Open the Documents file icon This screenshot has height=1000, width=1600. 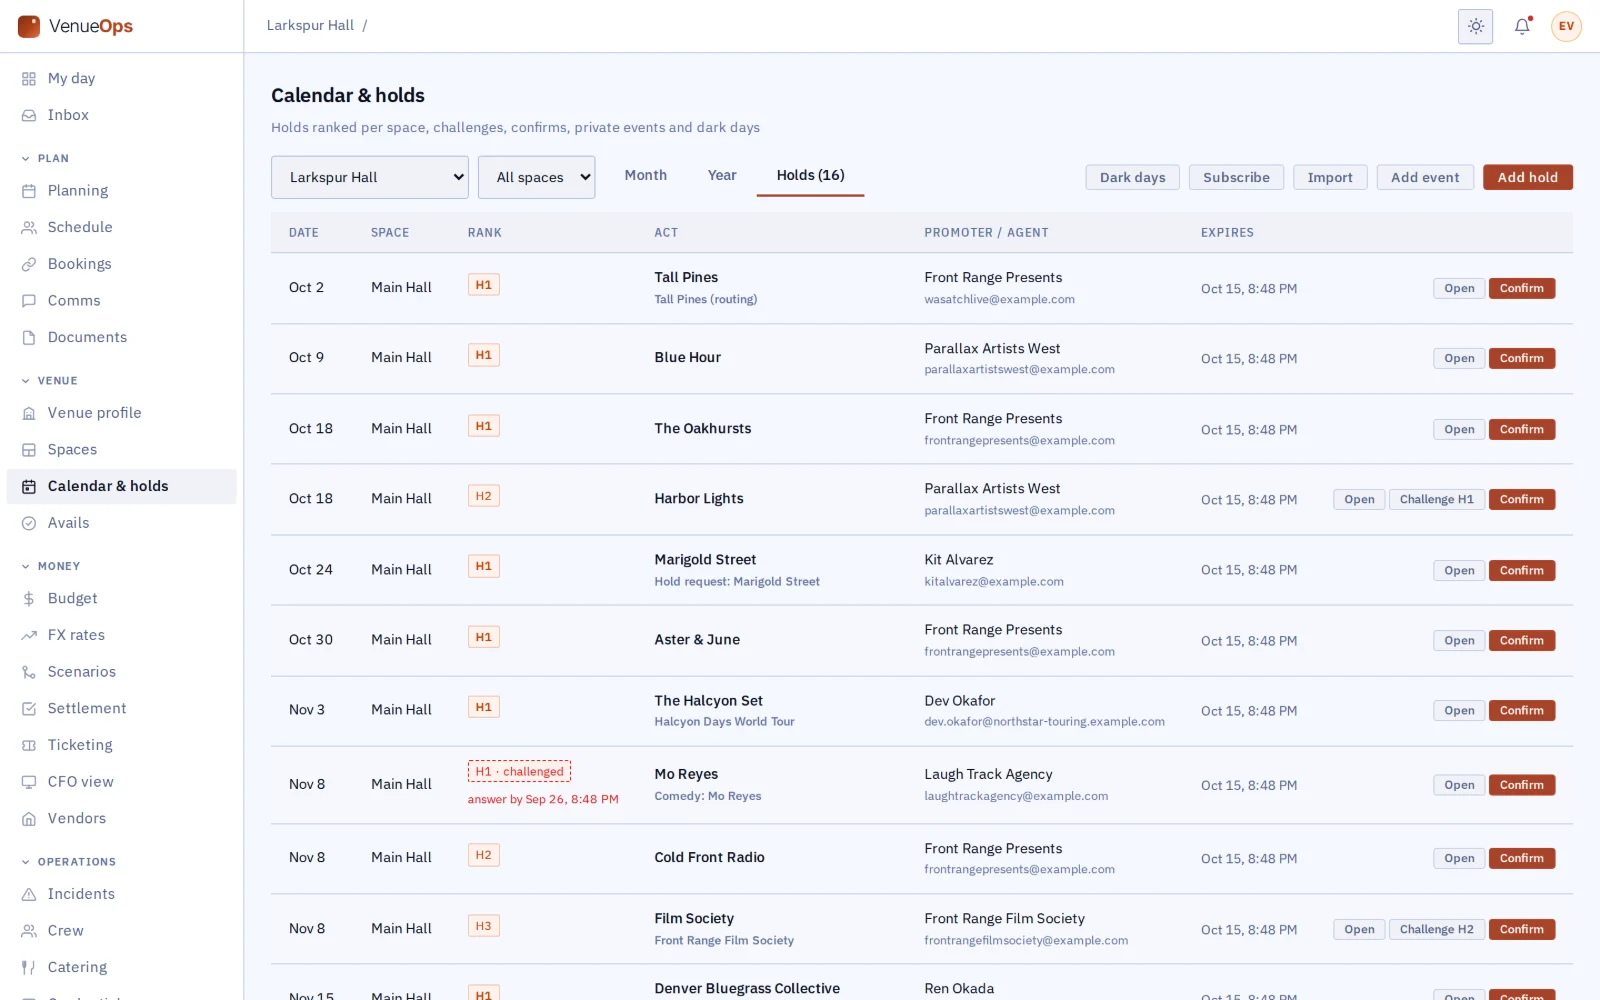pos(29,338)
